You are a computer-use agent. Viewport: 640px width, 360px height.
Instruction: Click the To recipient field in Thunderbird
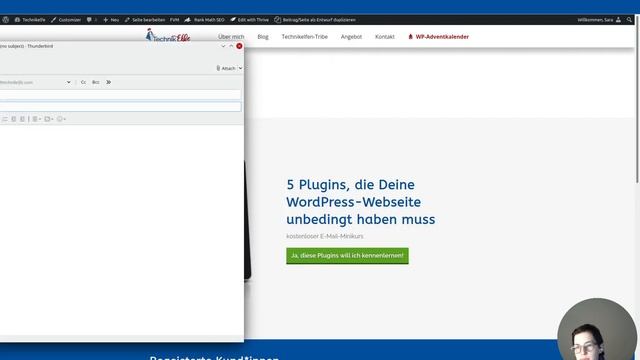click(120, 95)
